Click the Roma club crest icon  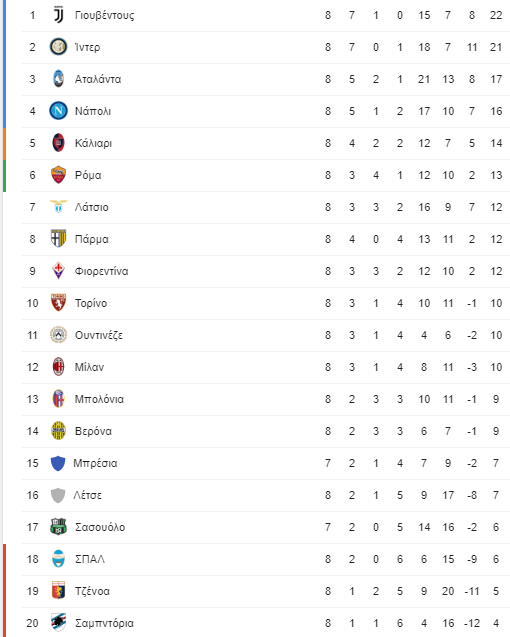click(x=59, y=175)
